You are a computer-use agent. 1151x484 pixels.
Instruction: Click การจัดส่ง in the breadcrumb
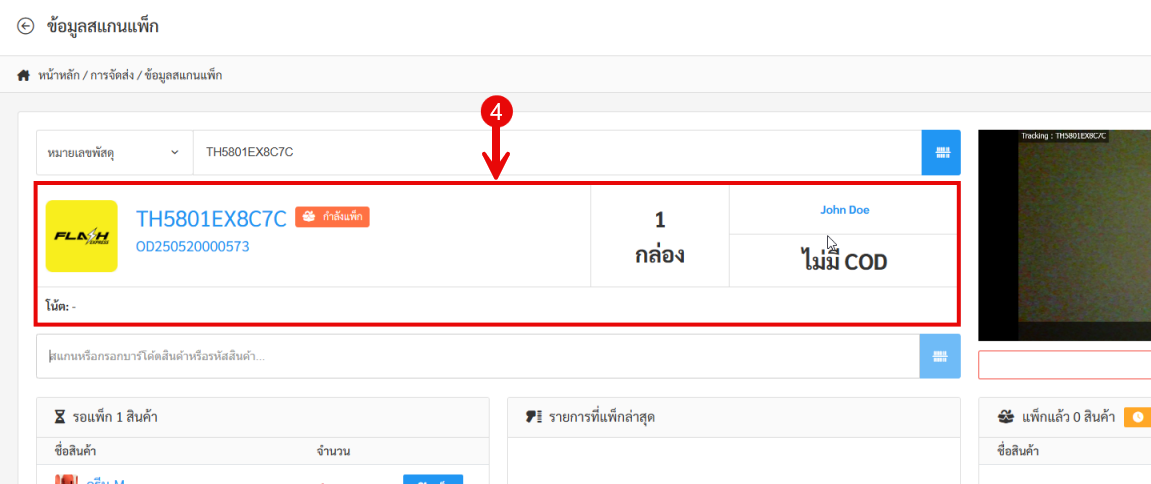pos(112,75)
